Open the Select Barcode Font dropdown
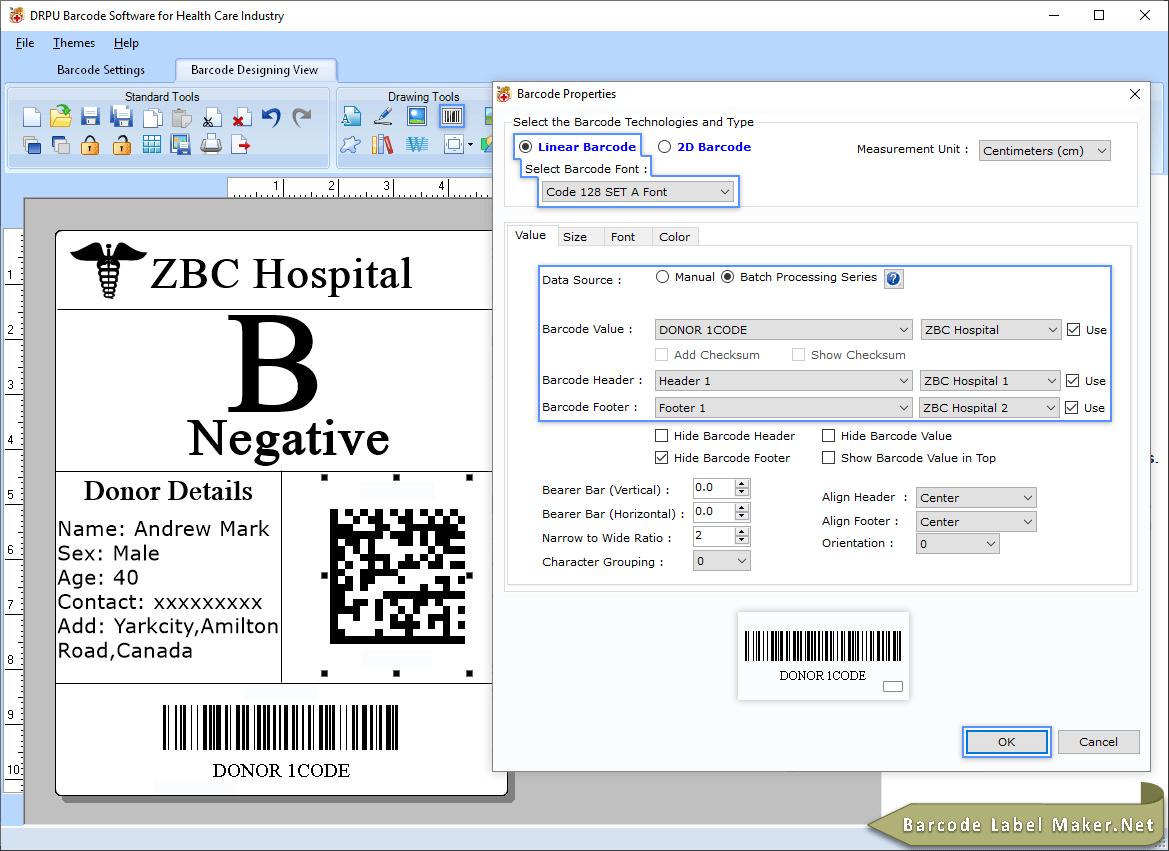 638,192
